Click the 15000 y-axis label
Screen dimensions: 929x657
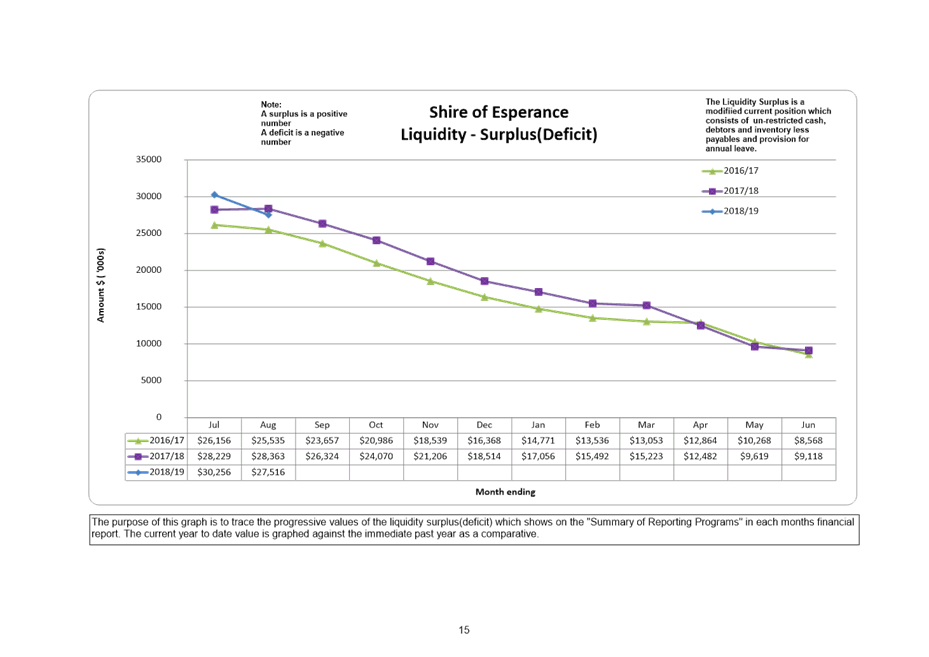point(149,306)
